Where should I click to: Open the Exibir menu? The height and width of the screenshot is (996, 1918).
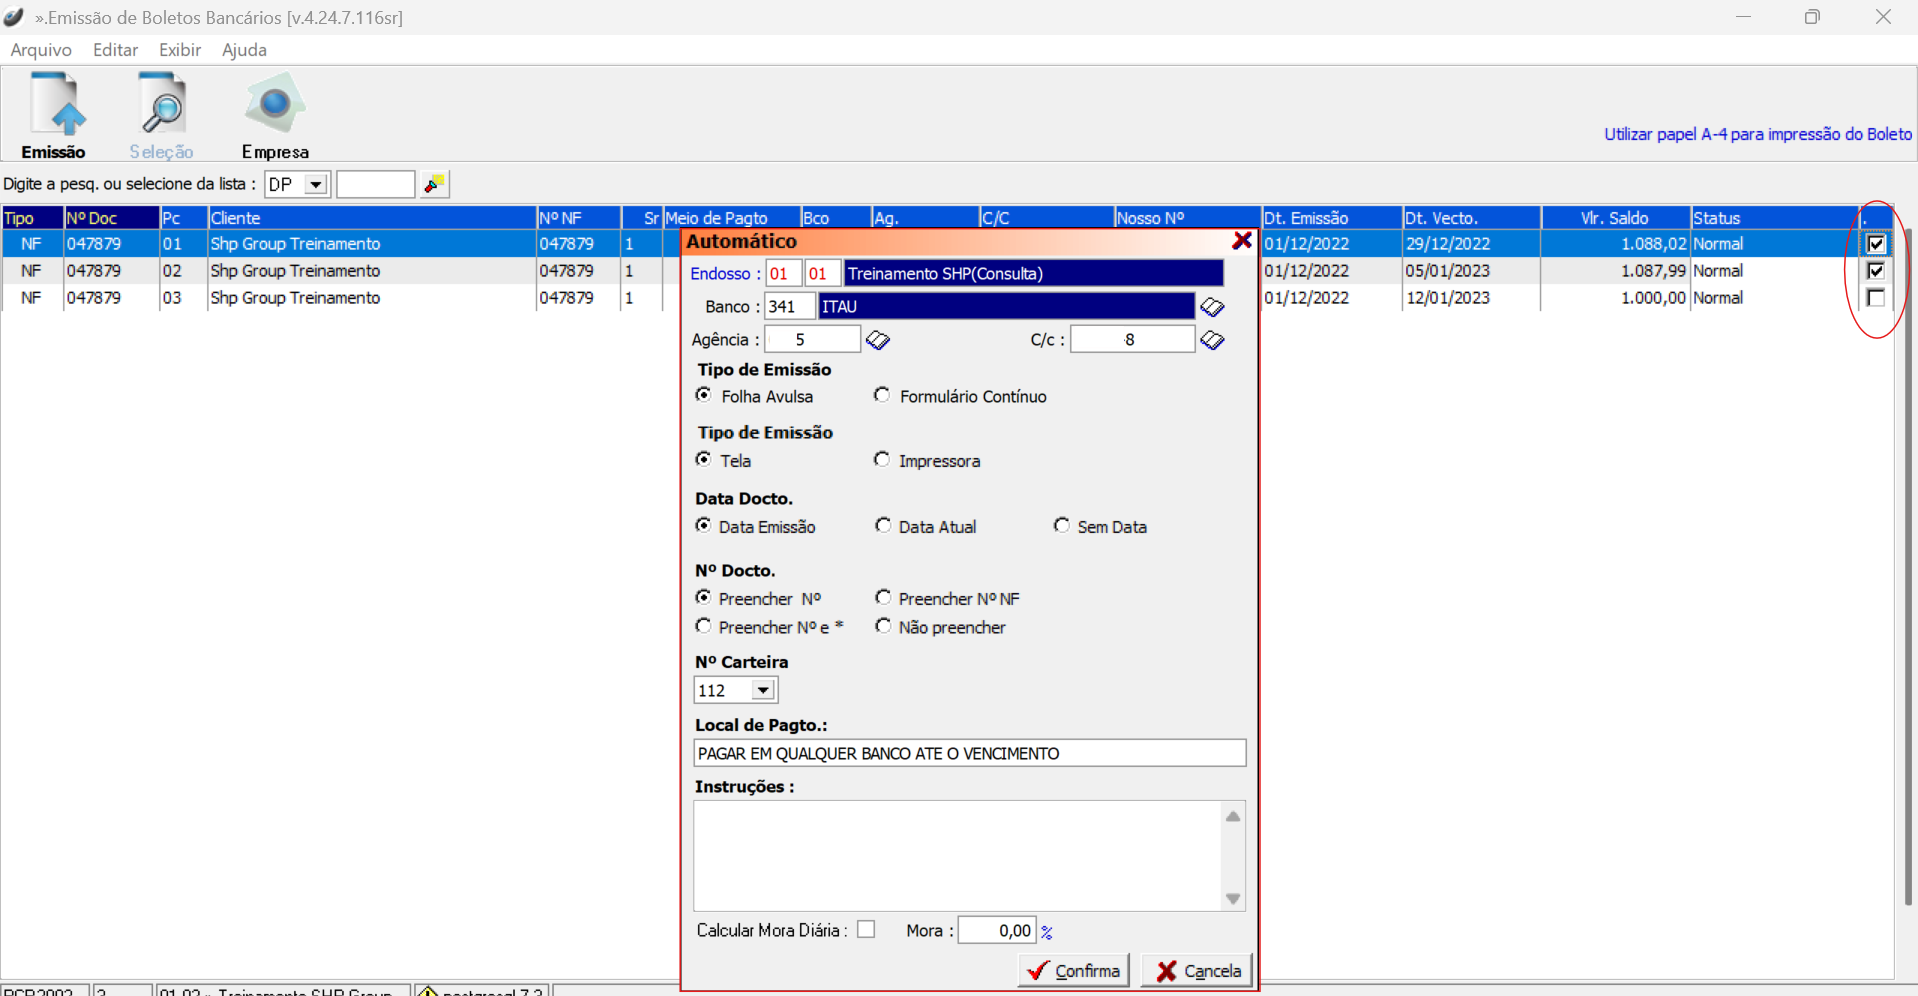pyautogui.click(x=179, y=50)
